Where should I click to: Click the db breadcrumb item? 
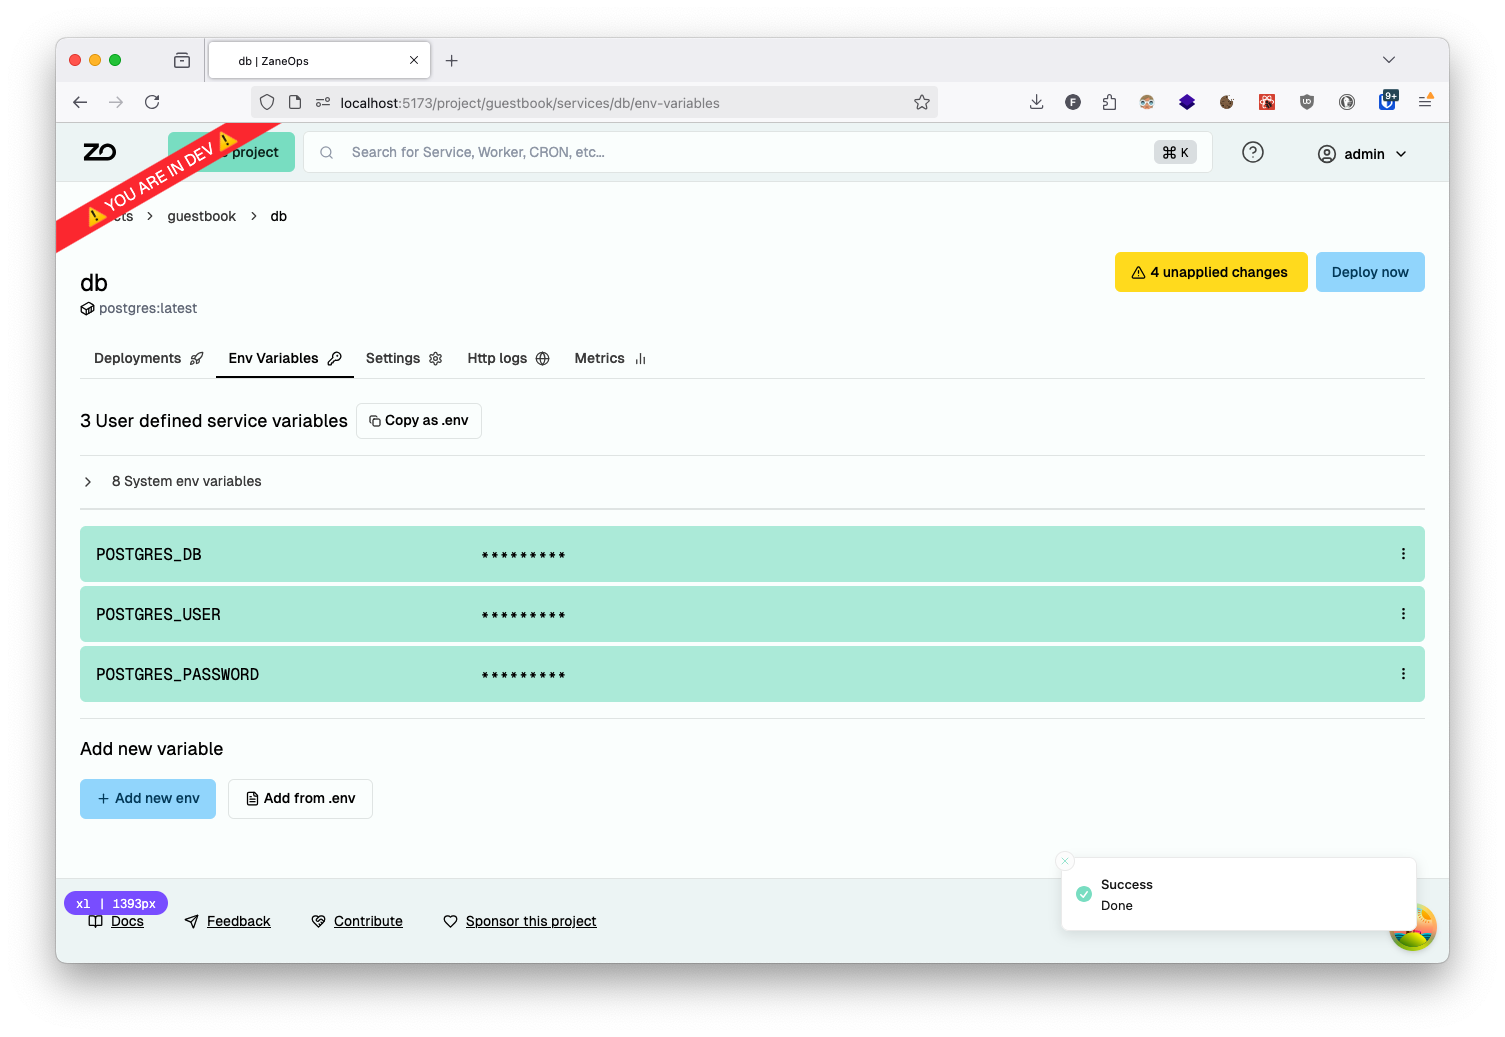[279, 216]
